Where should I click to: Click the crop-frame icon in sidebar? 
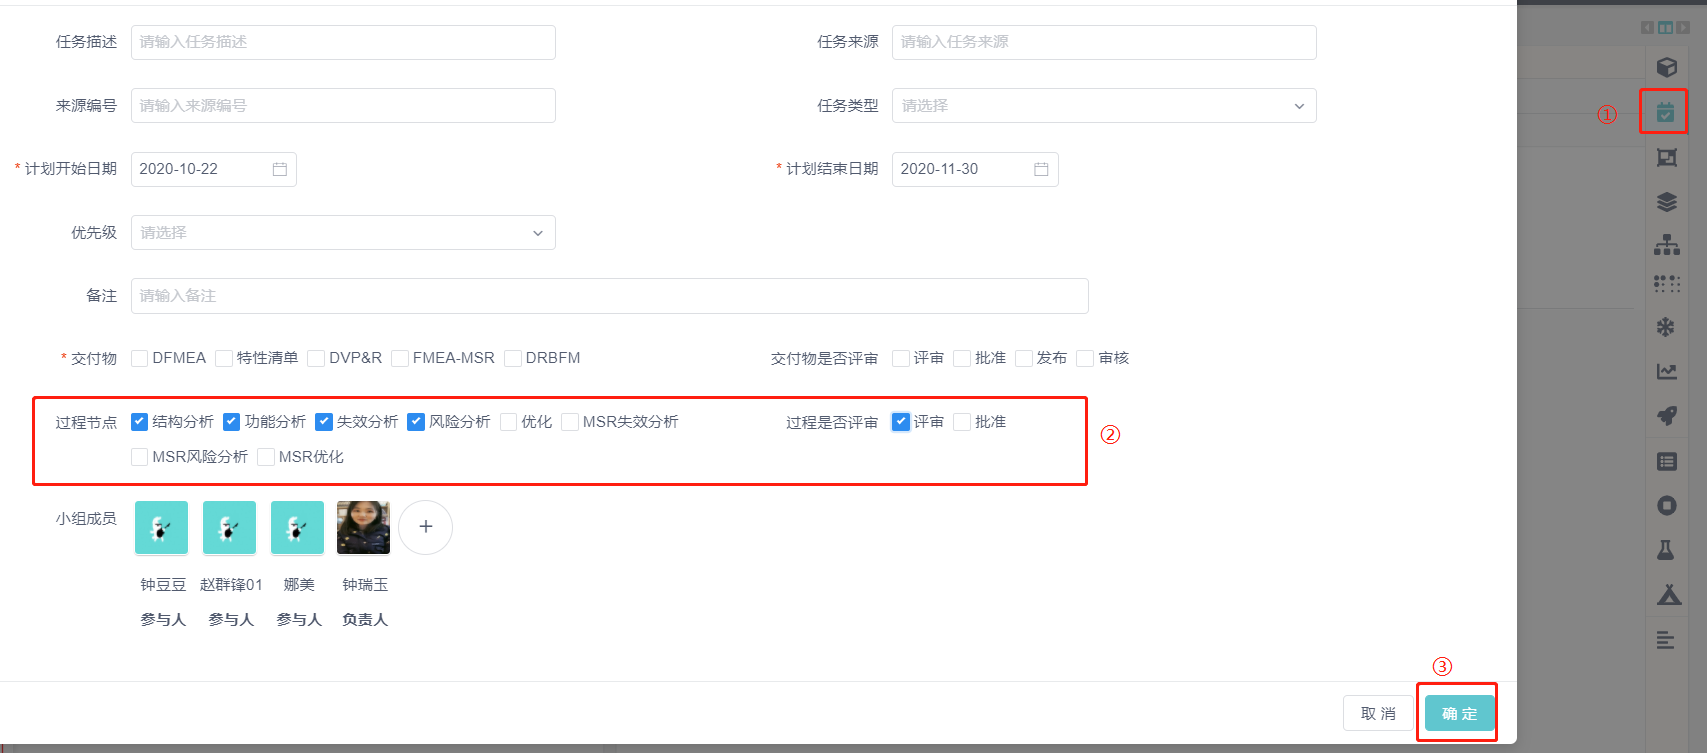tap(1666, 157)
